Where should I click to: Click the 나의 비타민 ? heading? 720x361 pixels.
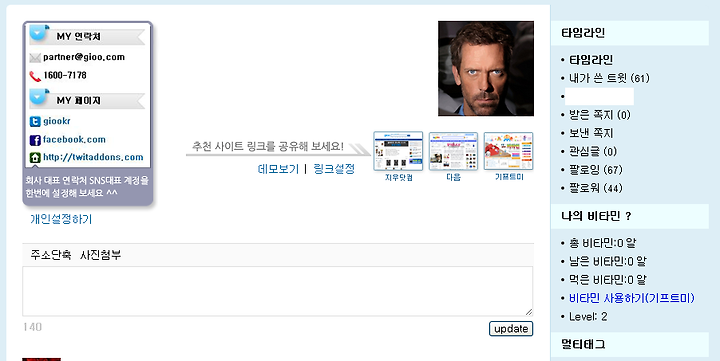tap(596, 216)
